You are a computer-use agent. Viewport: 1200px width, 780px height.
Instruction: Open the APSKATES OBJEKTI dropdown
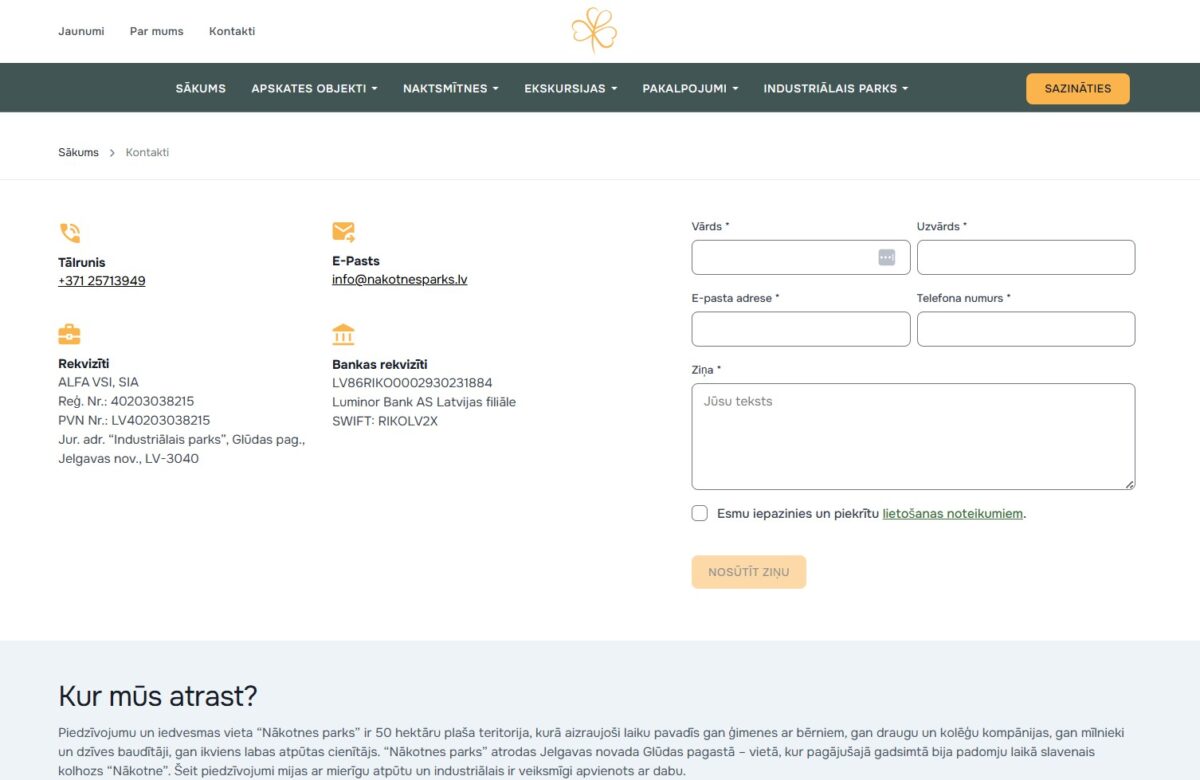(313, 88)
